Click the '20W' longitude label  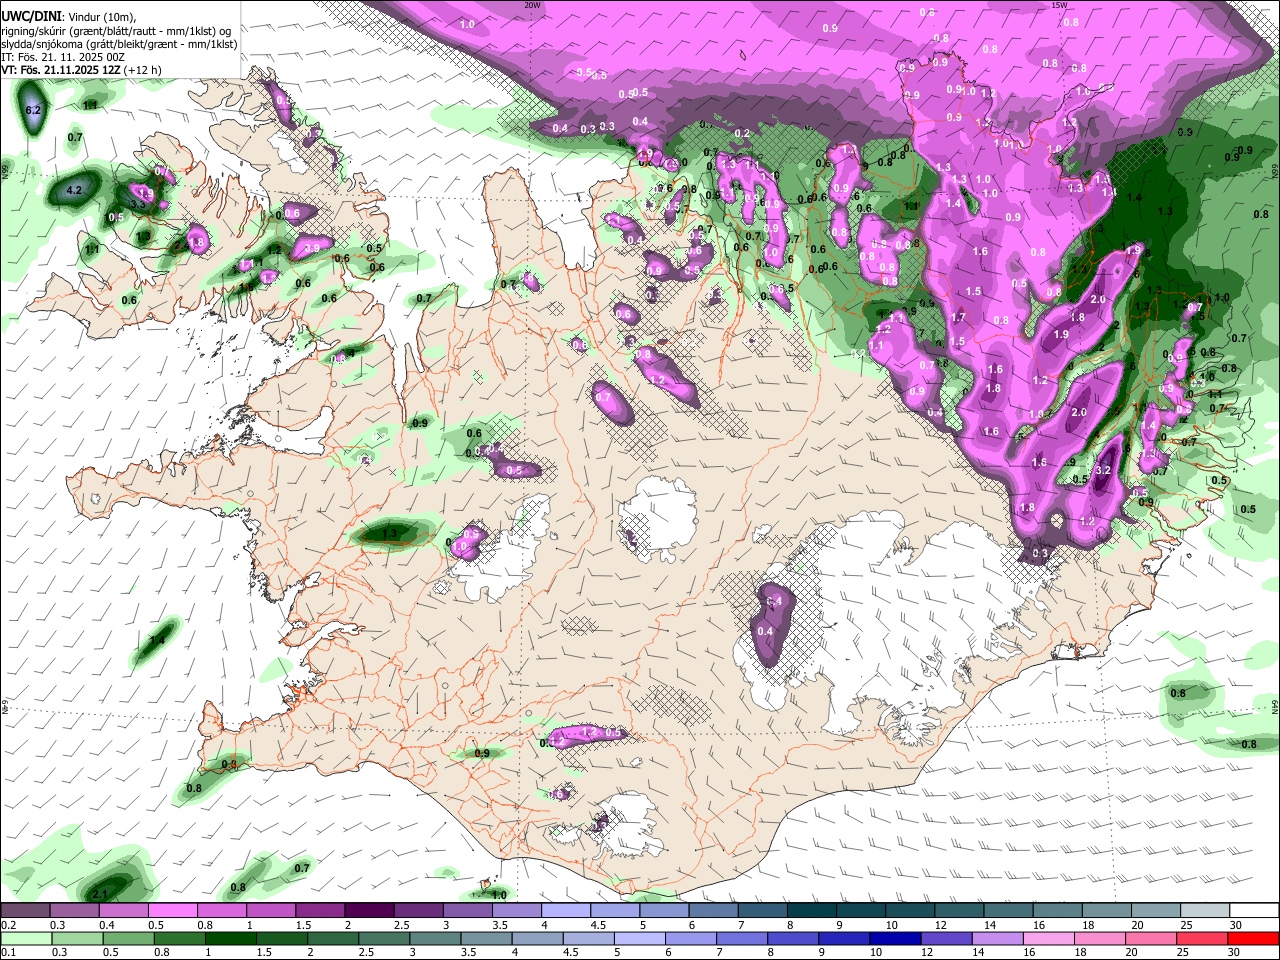coord(532,5)
